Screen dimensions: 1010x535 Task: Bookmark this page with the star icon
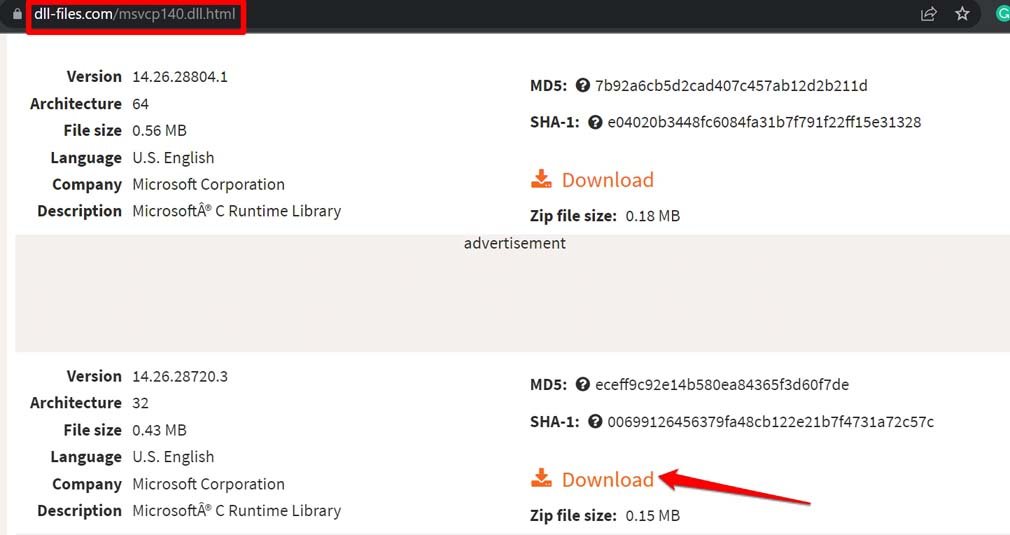click(962, 14)
